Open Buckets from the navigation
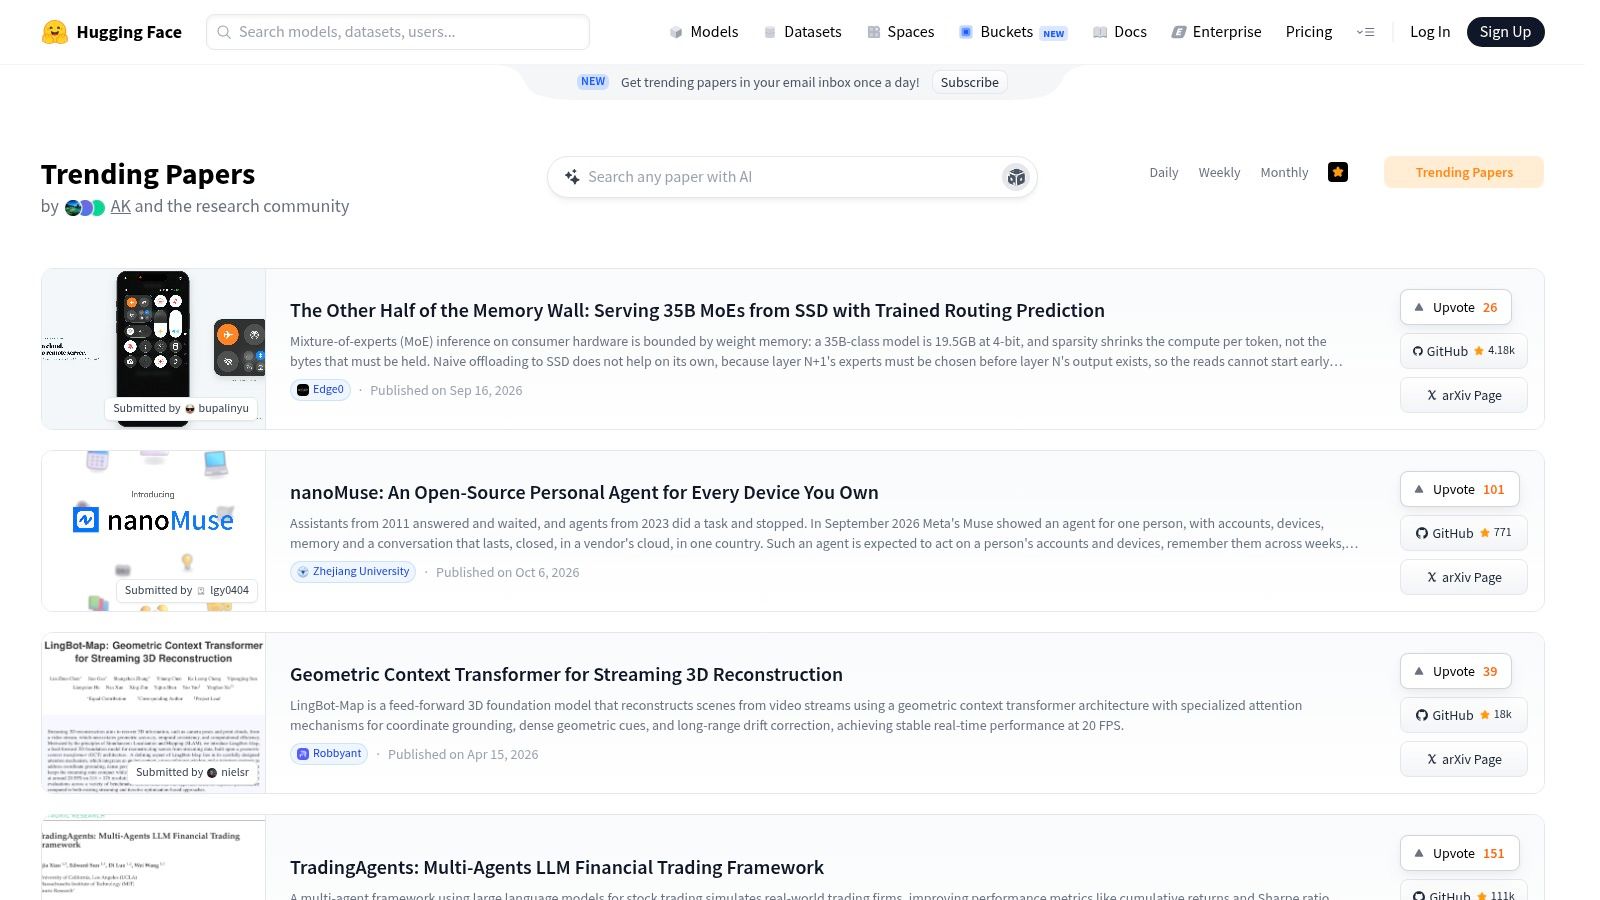The height and width of the screenshot is (900, 1600). tap(1013, 32)
